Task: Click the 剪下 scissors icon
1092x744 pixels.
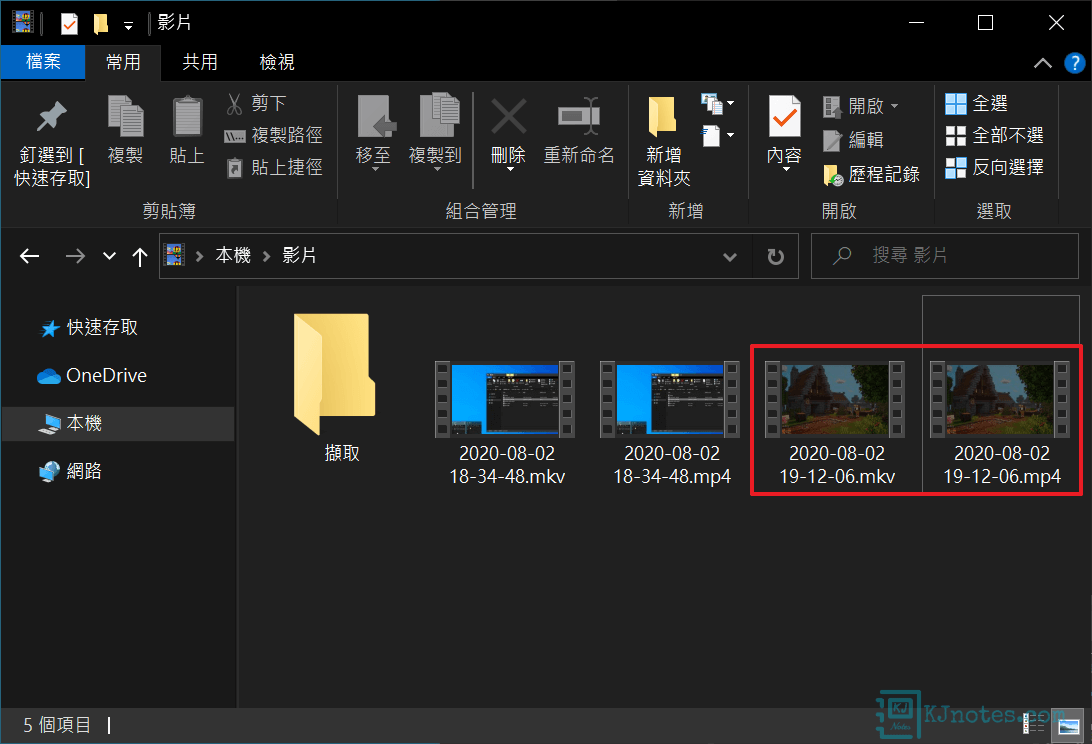Action: point(235,103)
